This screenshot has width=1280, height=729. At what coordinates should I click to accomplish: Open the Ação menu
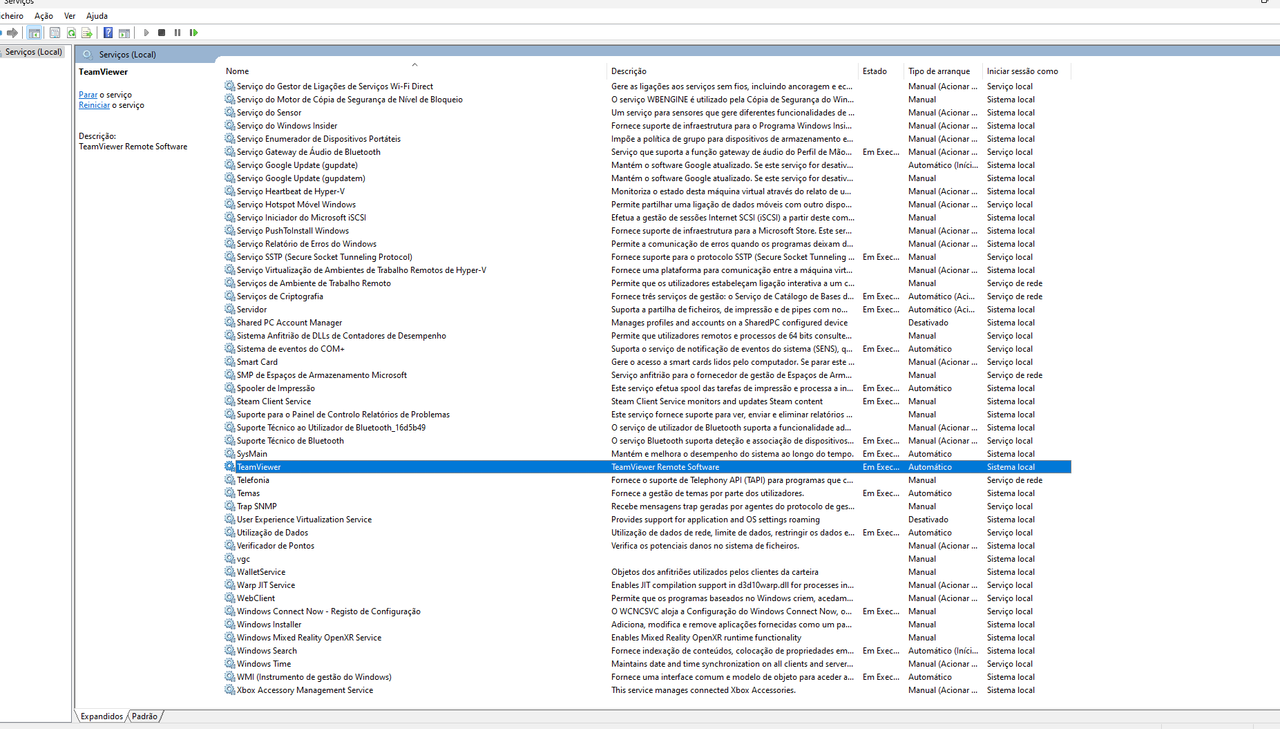pos(44,16)
